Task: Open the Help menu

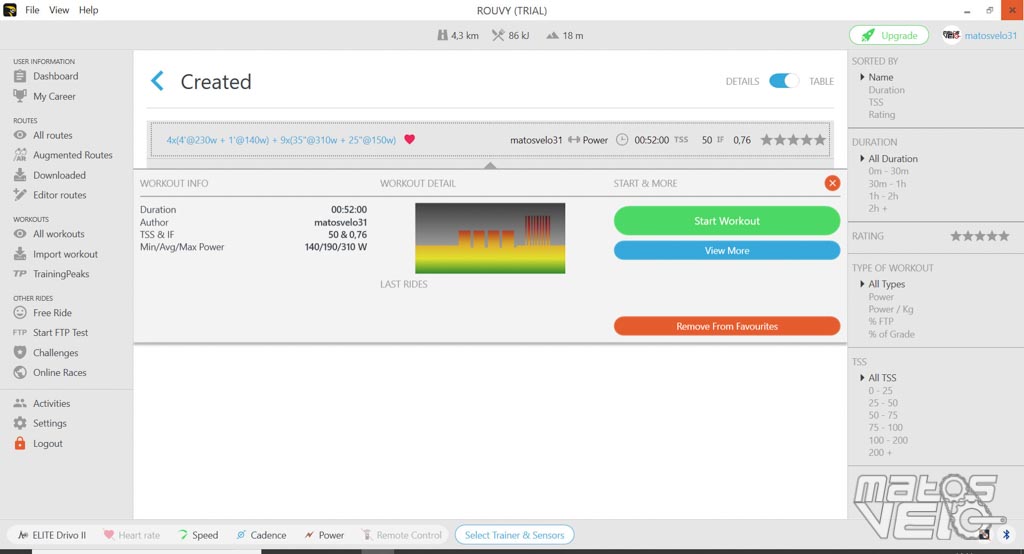Action: (88, 10)
